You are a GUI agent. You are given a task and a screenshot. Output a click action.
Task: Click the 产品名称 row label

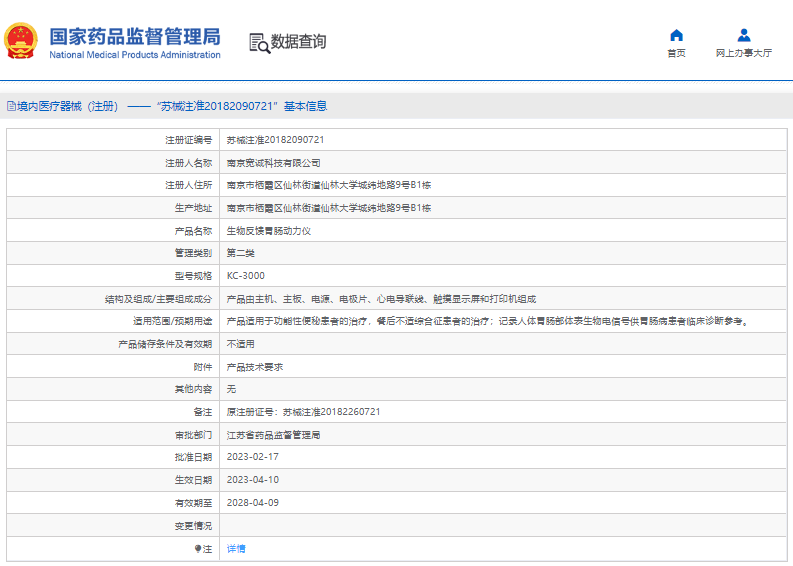click(193, 231)
